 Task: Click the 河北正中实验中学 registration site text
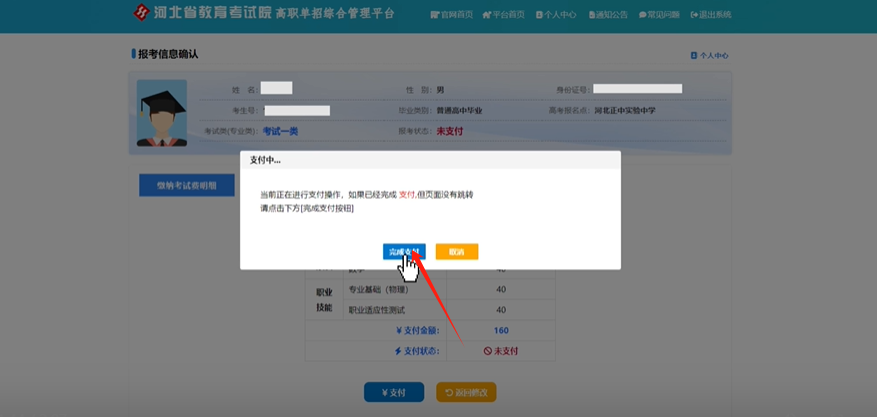tap(625, 111)
